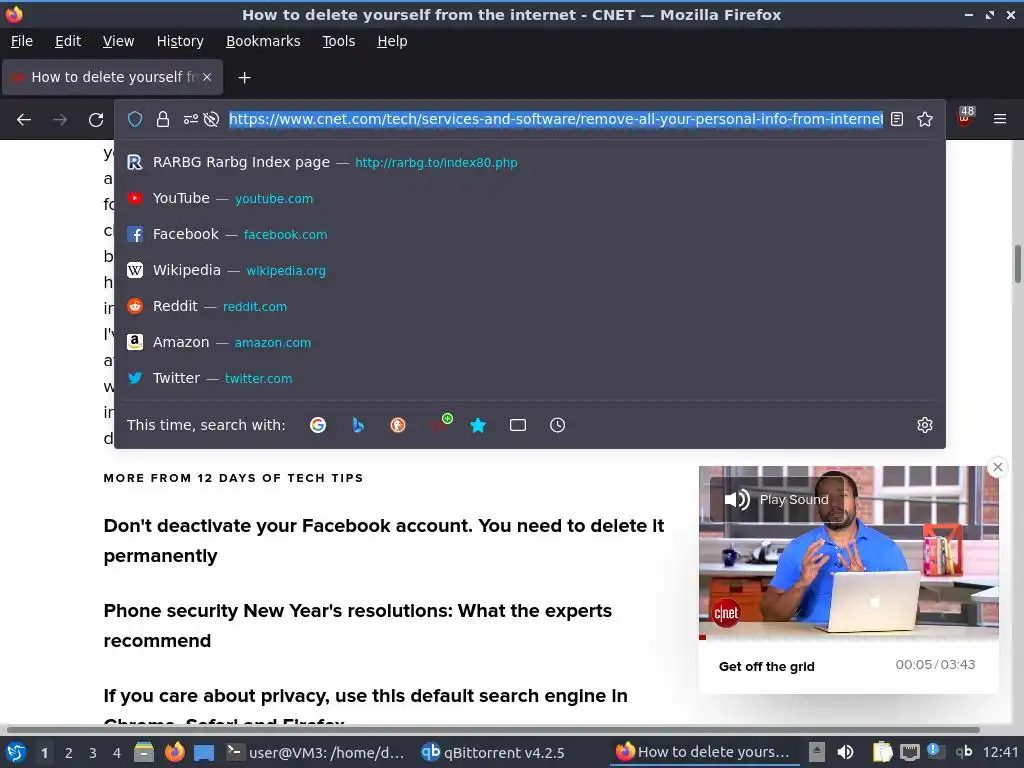Choose the Wikipedia suggestion
Viewport: 1024px width, 768px height.
530,270
